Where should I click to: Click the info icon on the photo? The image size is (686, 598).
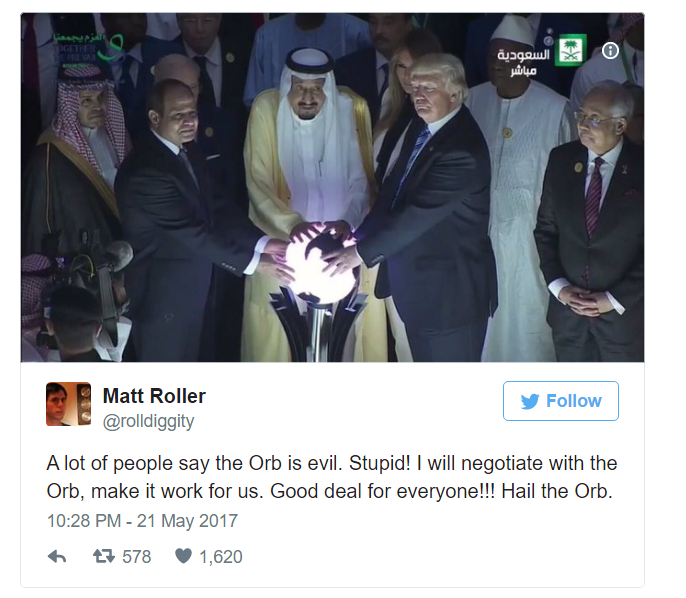[610, 51]
